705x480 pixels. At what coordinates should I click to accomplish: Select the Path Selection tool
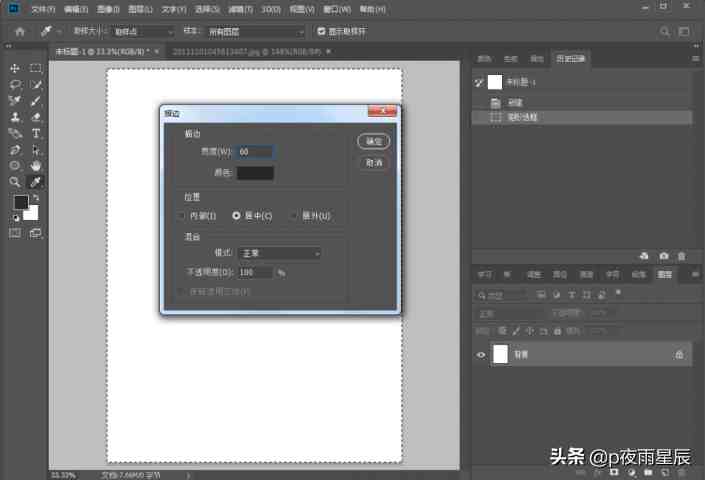click(x=36, y=149)
